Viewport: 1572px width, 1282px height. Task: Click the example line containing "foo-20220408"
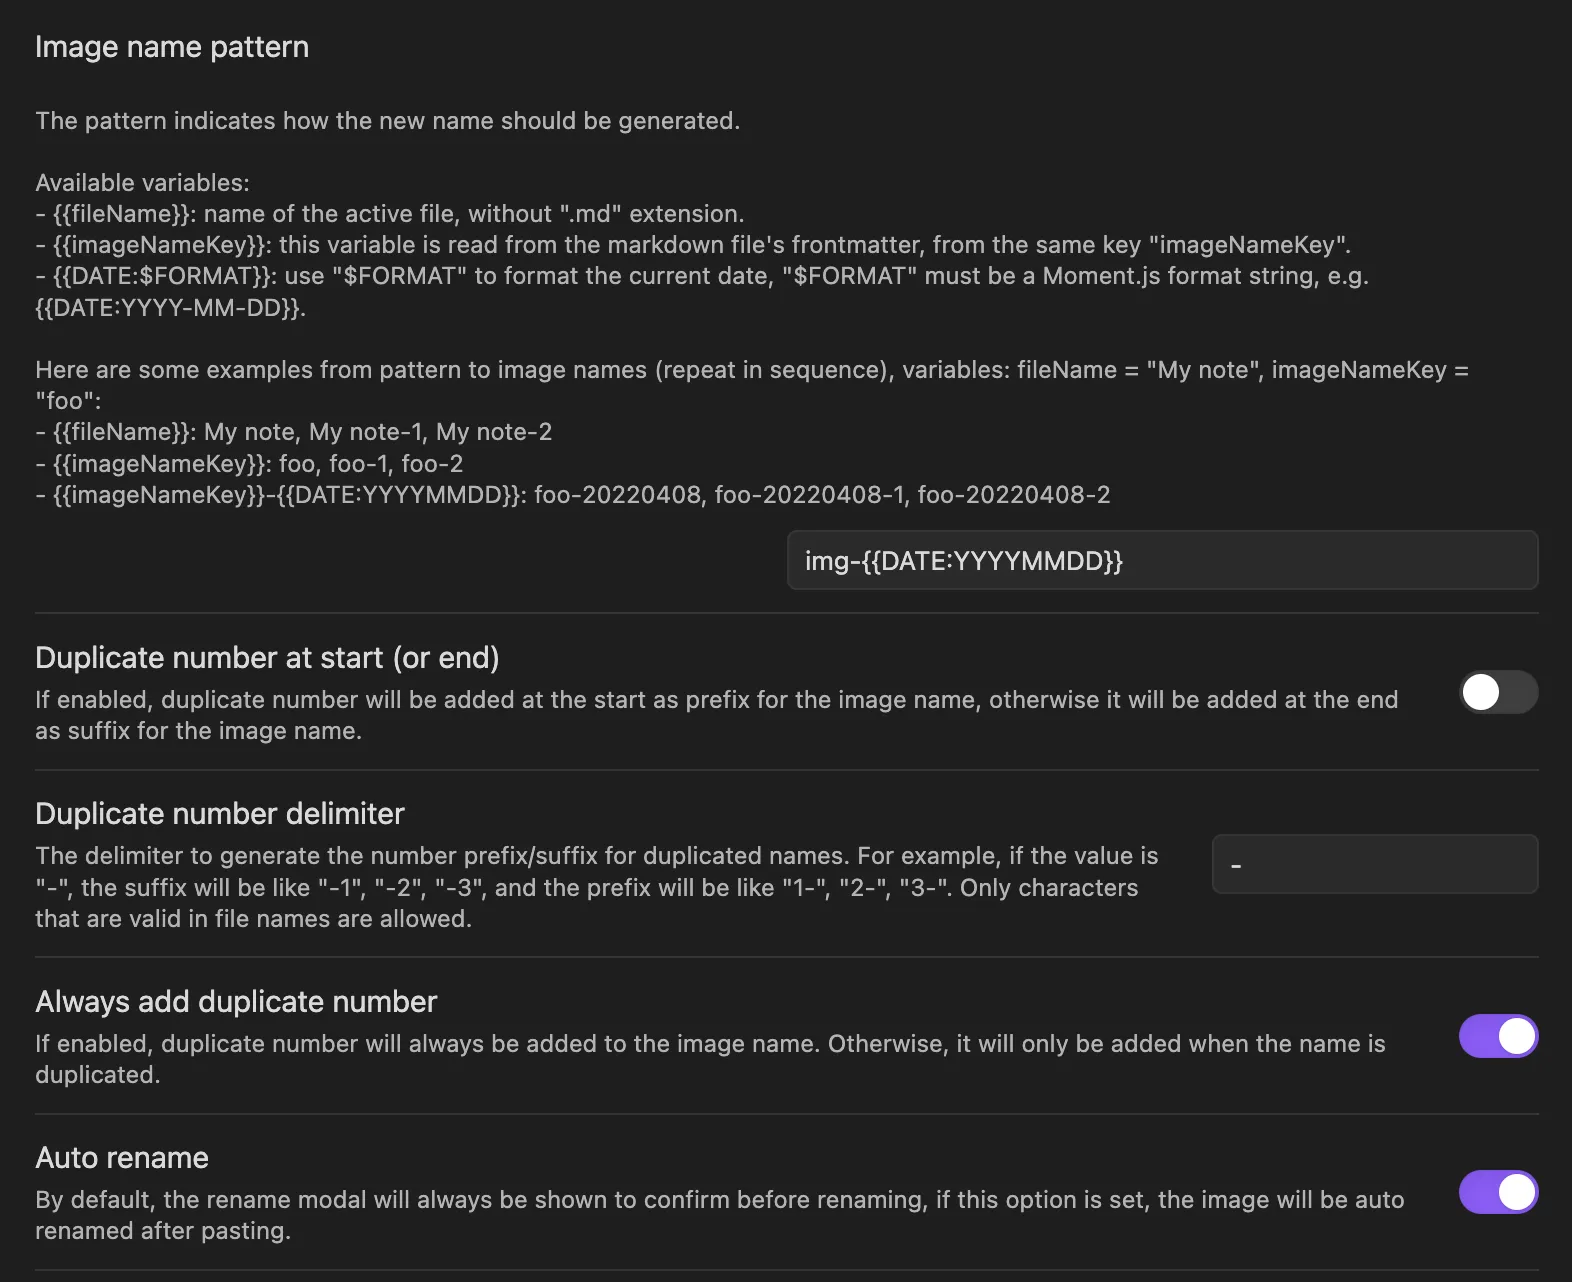pos(572,495)
